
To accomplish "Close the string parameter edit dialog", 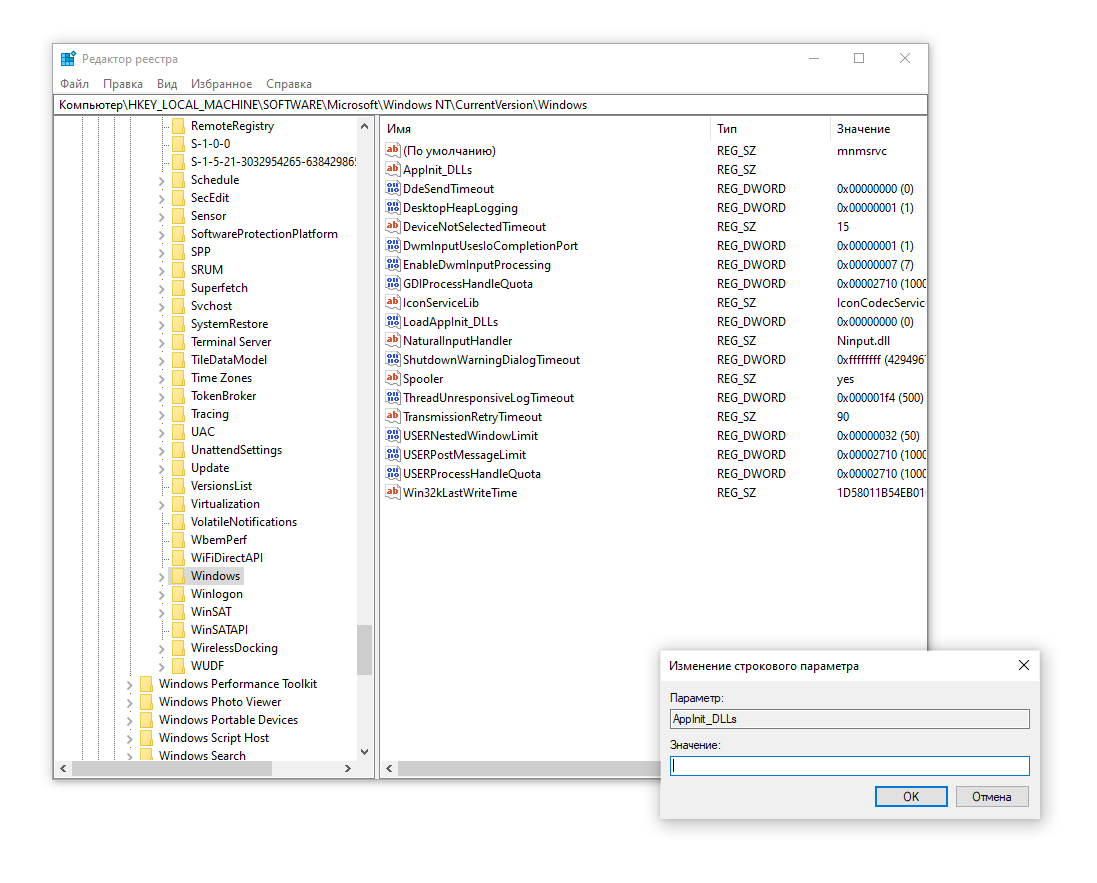I will 1023,666.
